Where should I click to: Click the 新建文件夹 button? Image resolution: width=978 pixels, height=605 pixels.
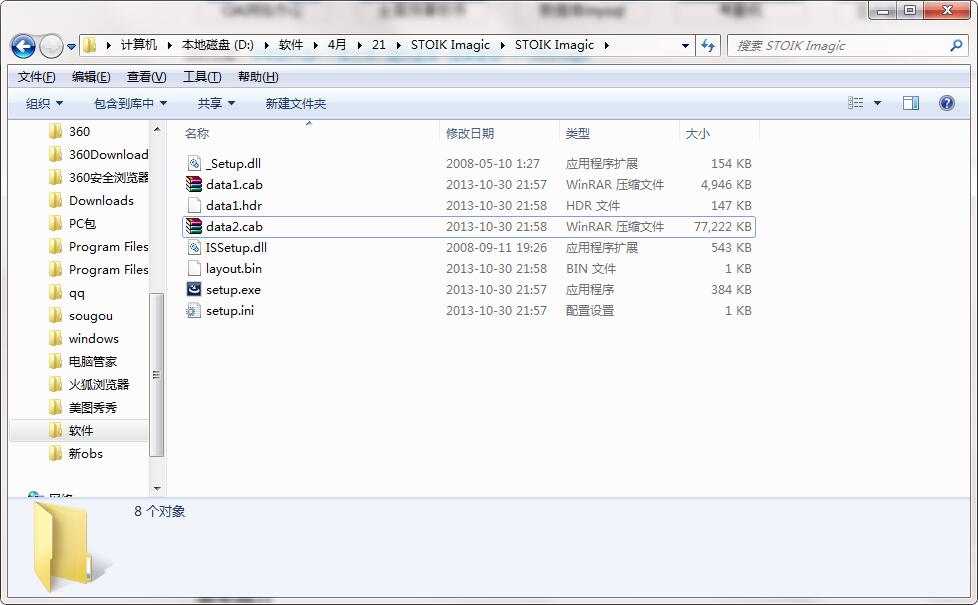pos(296,104)
